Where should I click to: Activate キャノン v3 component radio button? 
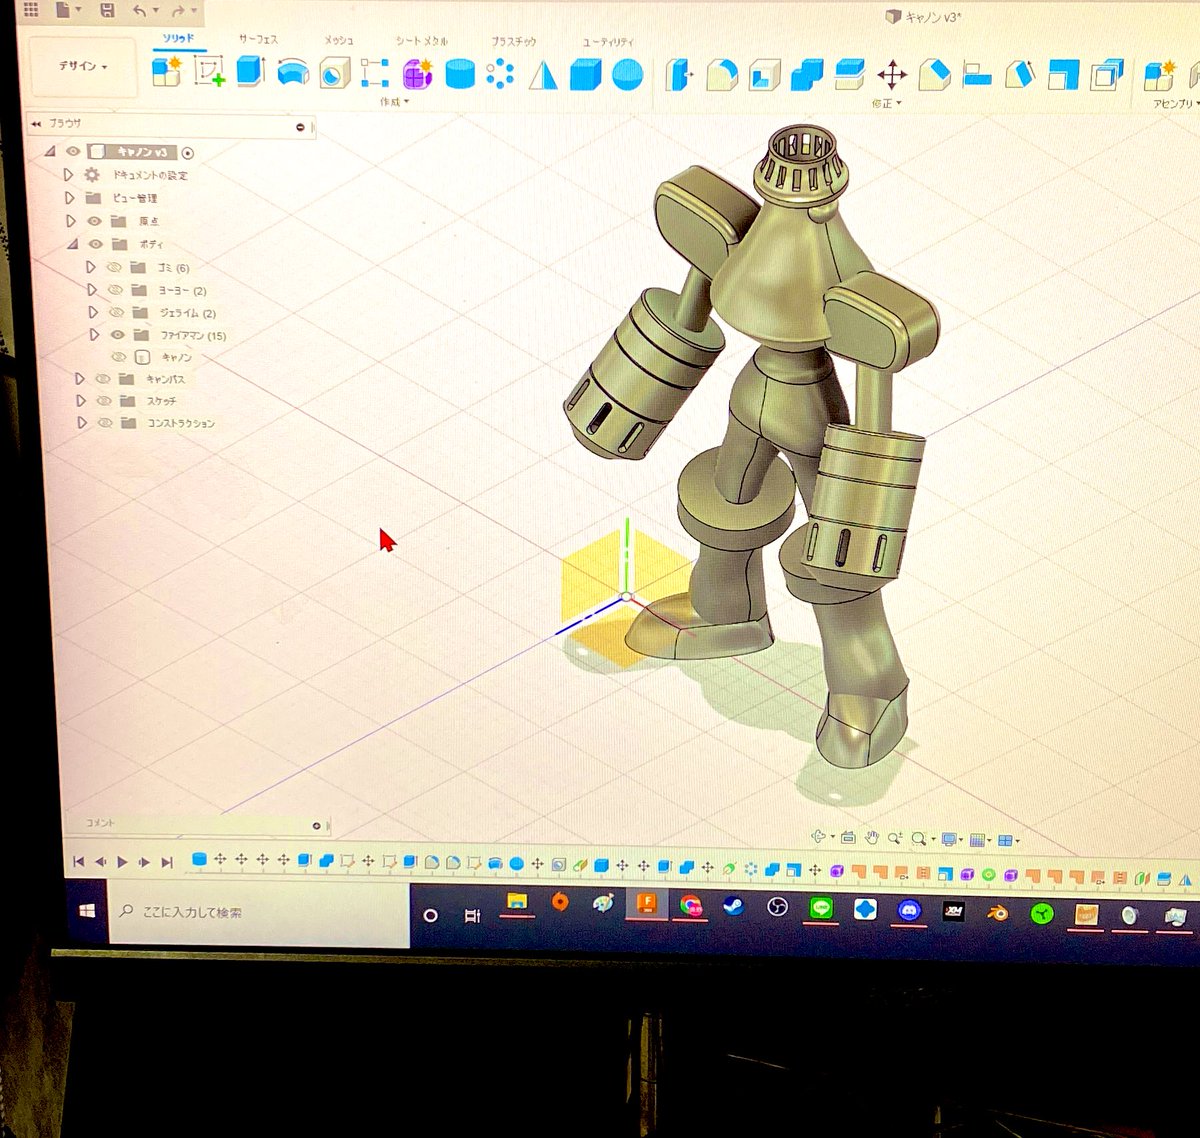pyautogui.click(x=188, y=153)
